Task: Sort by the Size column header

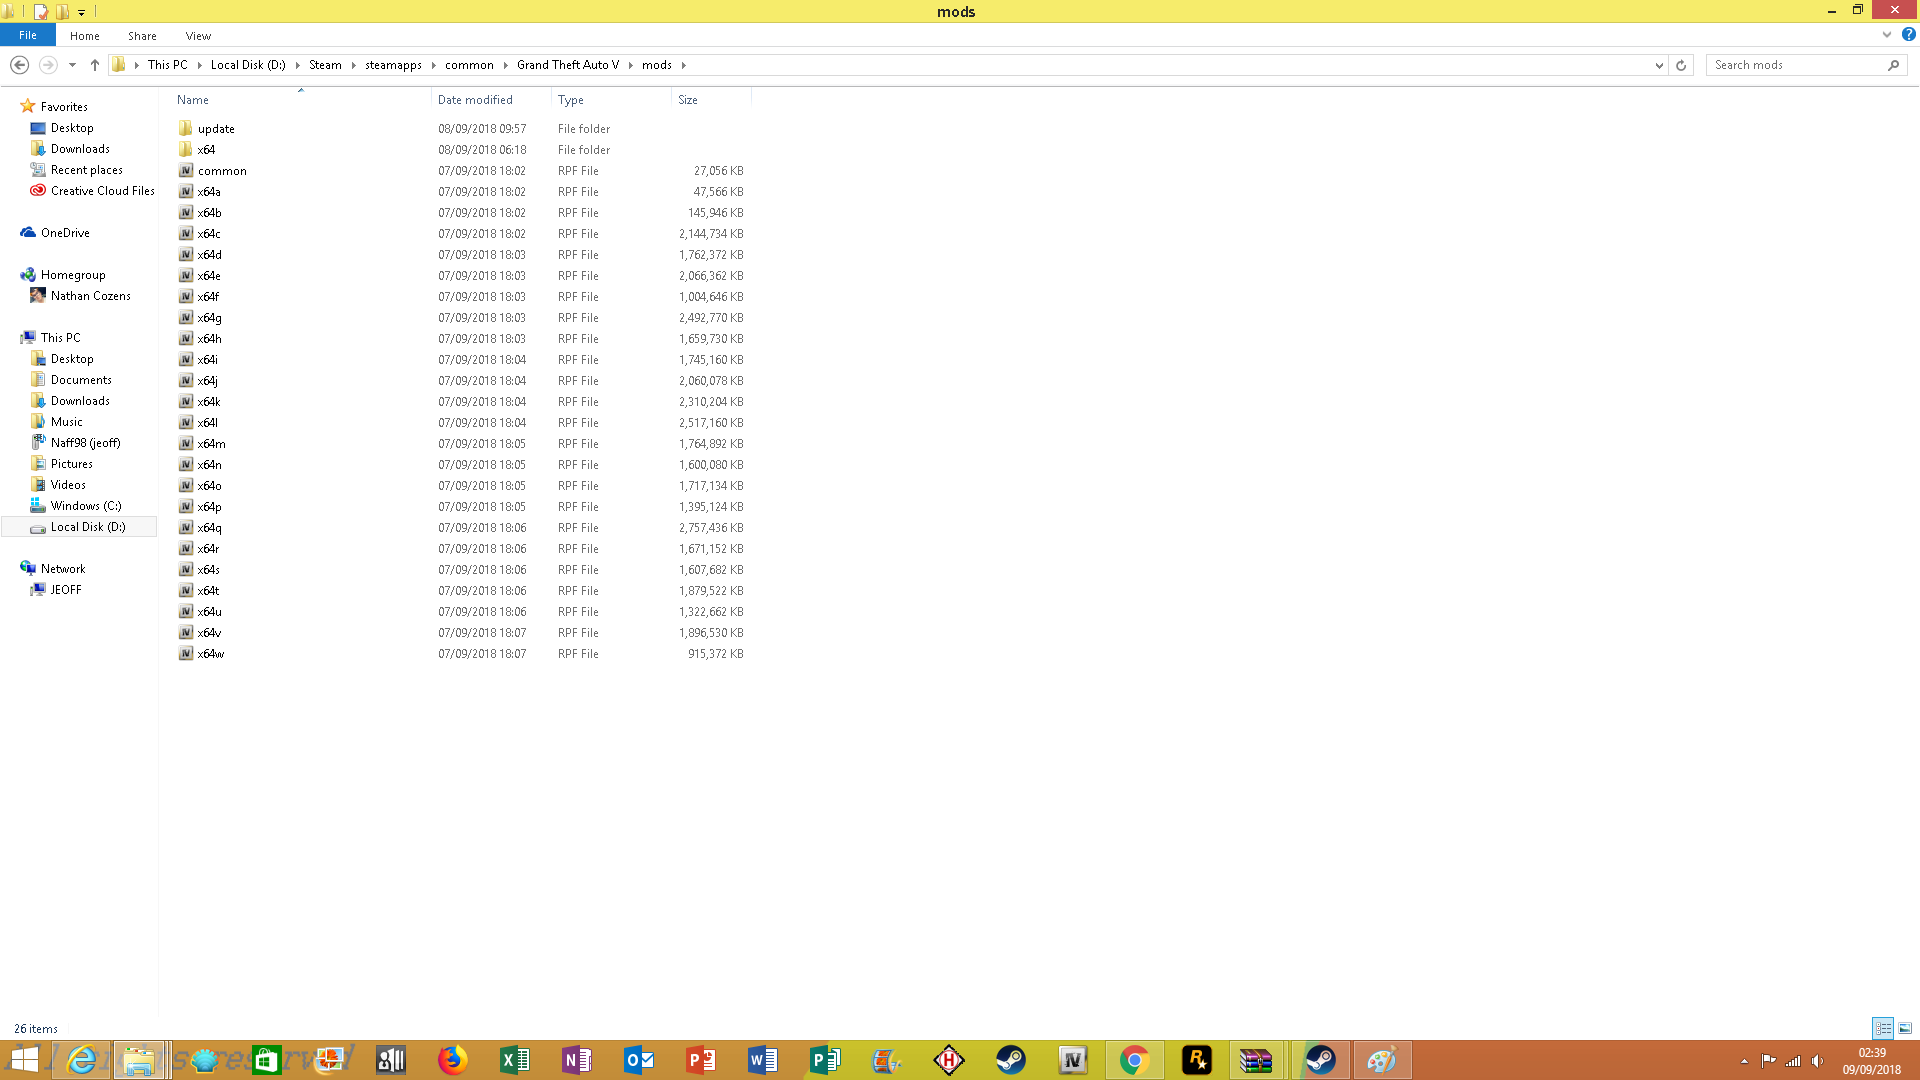Action: [x=688, y=100]
